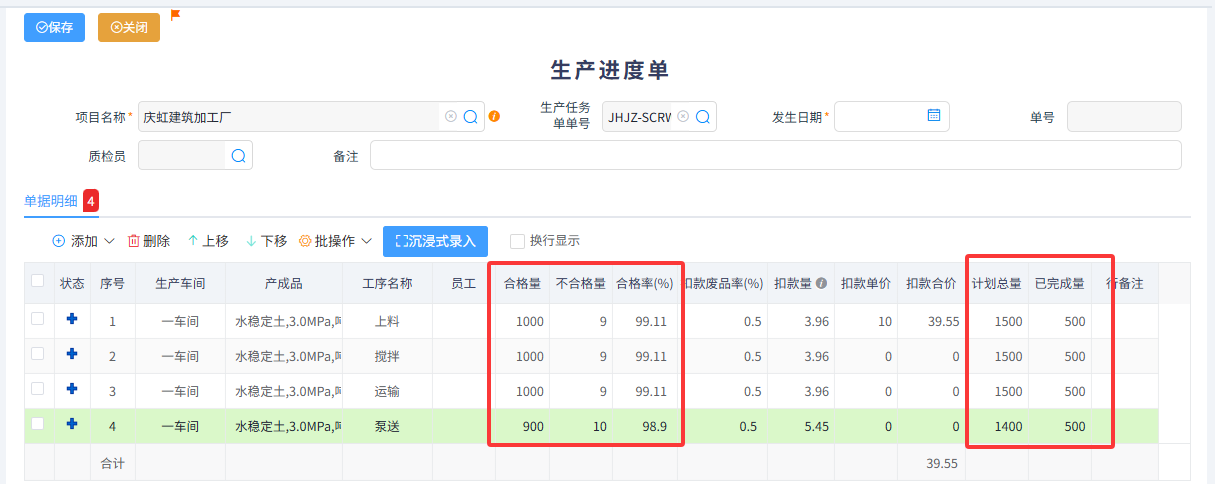The height and width of the screenshot is (484, 1215).
Task: Click the info icon next to 扣款量 header
Action: [x=821, y=284]
